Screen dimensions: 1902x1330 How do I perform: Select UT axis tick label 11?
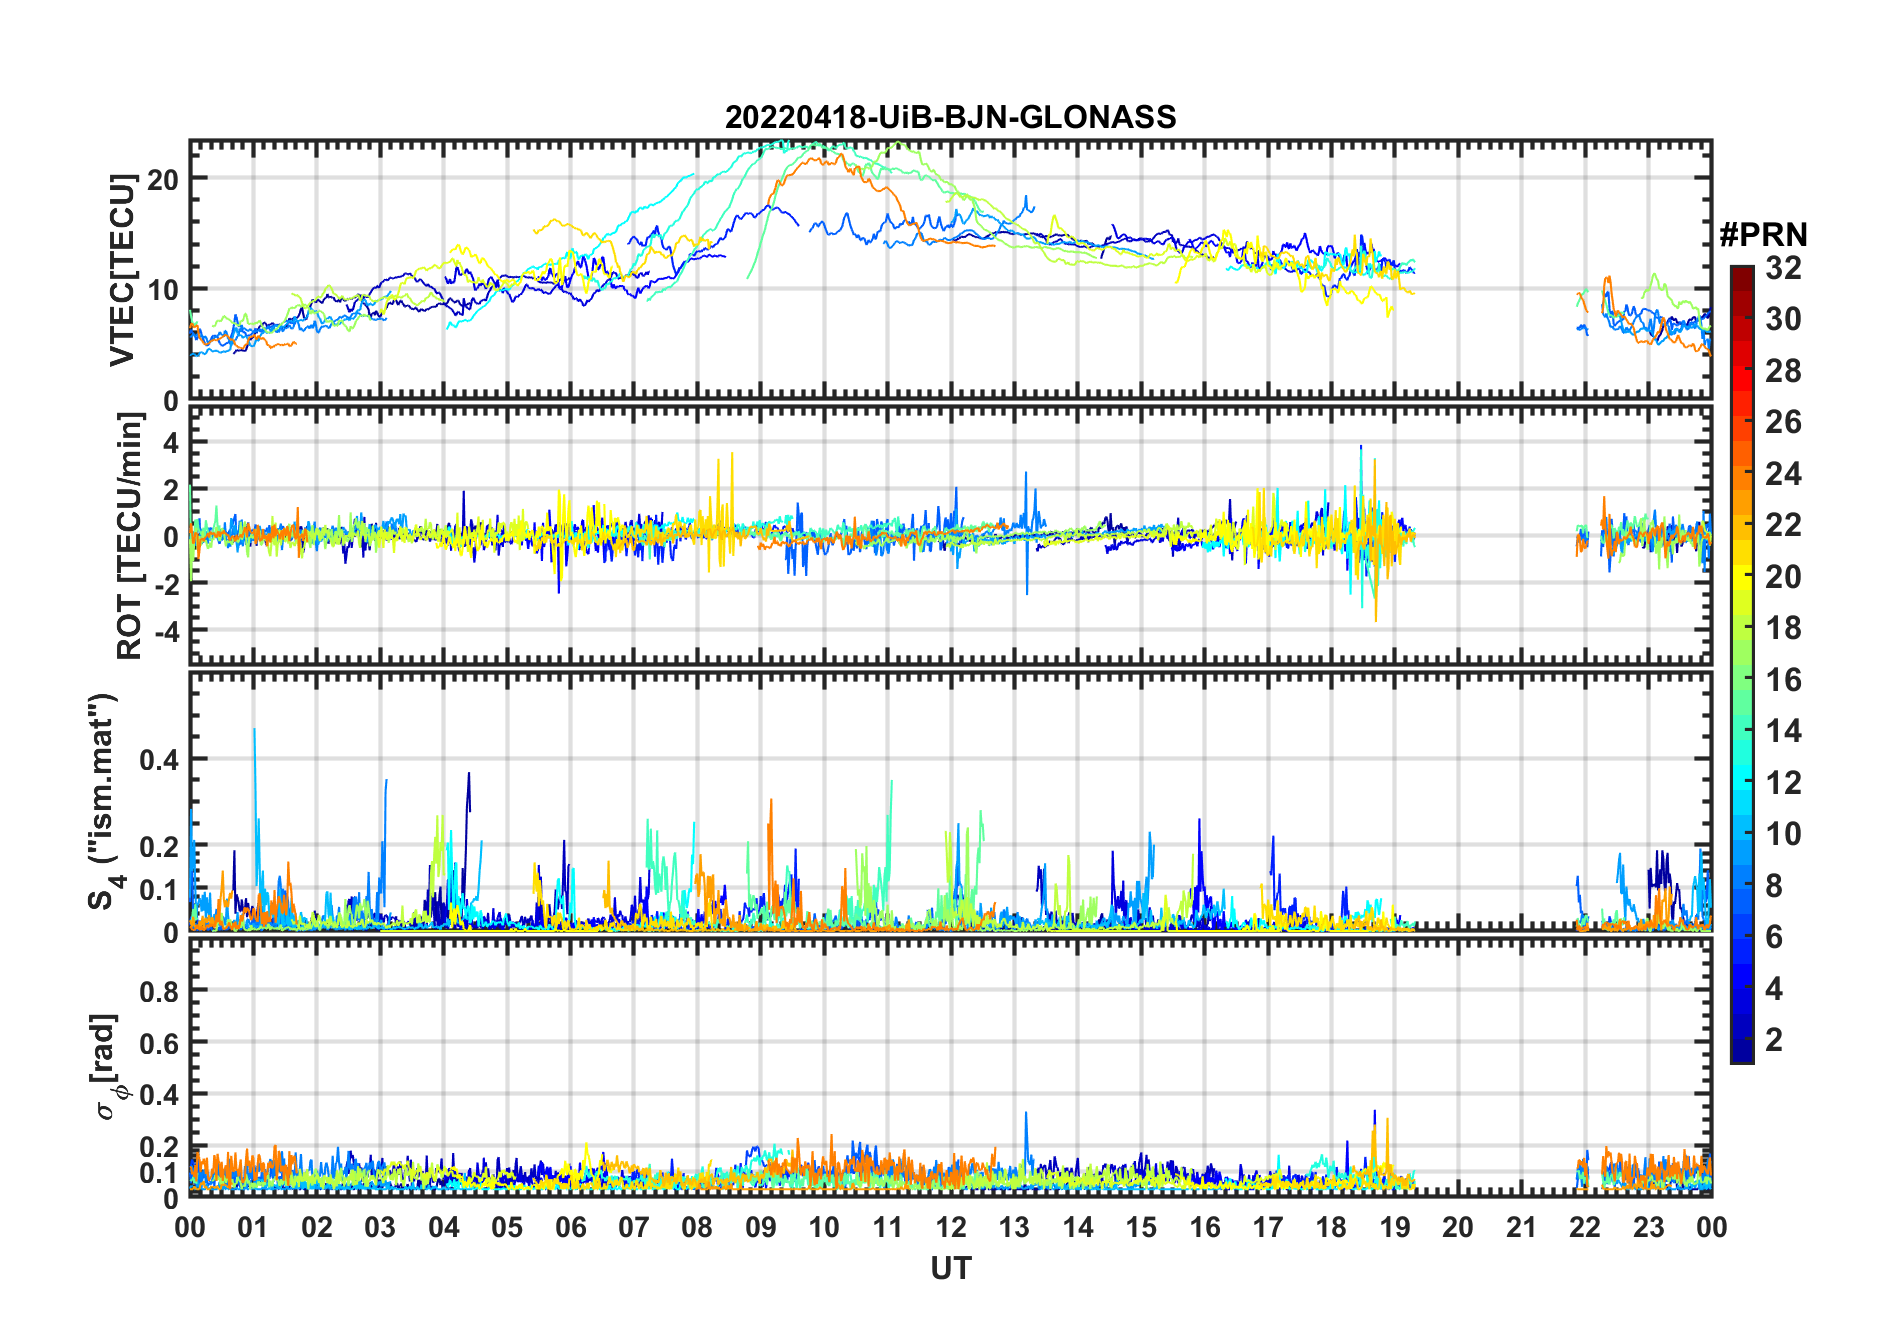[x=888, y=1227]
